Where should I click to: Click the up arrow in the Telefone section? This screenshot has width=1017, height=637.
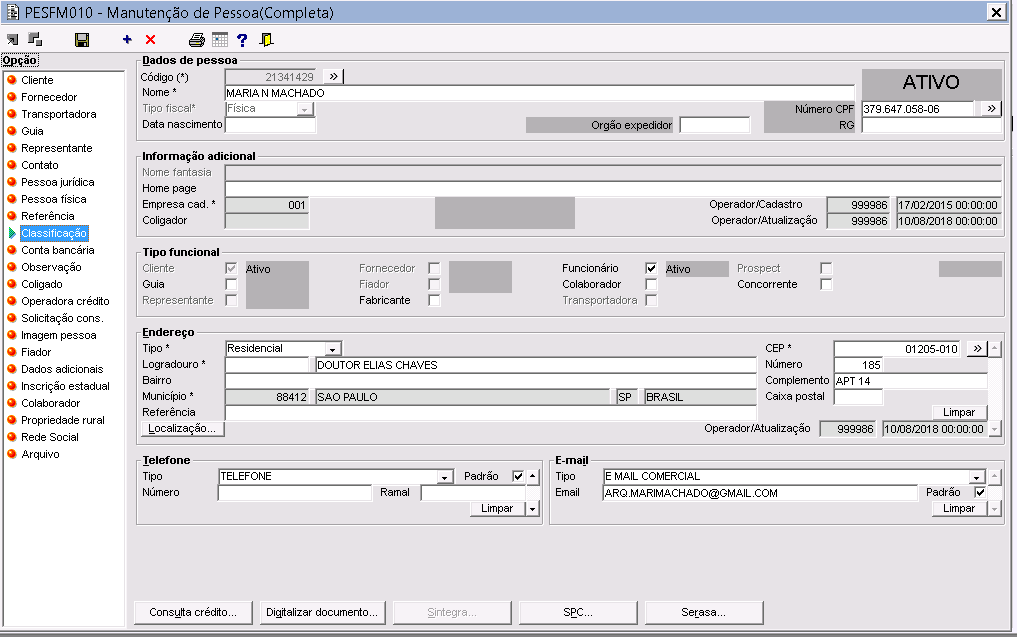[532, 476]
